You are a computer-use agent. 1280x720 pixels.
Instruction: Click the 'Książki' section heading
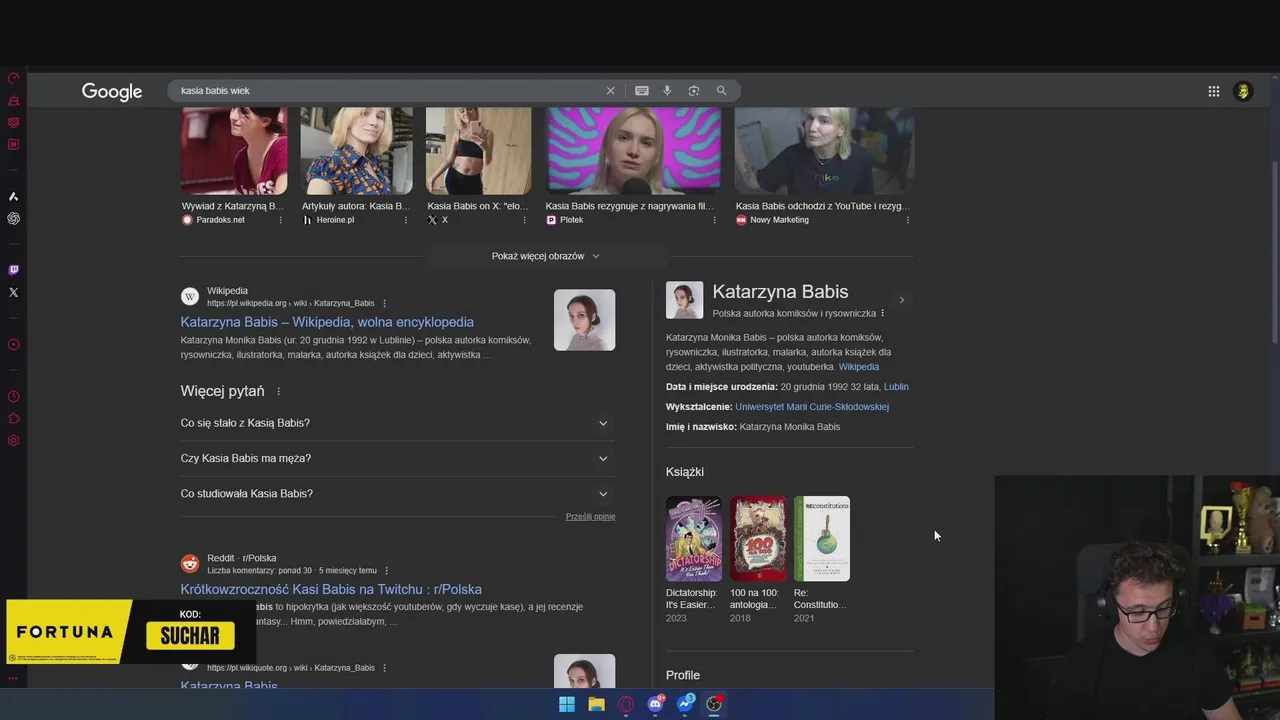point(685,472)
